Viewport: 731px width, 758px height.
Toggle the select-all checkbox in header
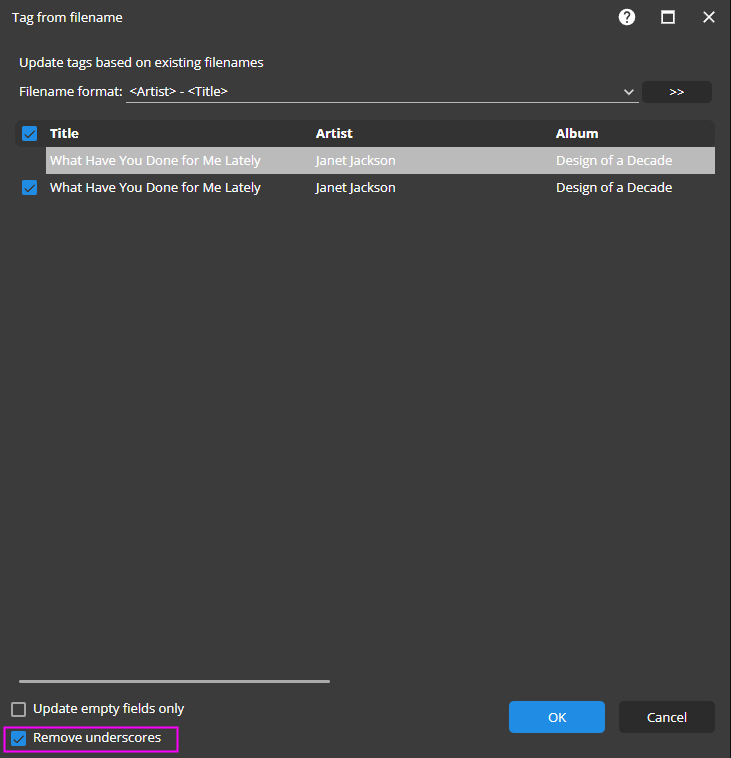point(30,133)
